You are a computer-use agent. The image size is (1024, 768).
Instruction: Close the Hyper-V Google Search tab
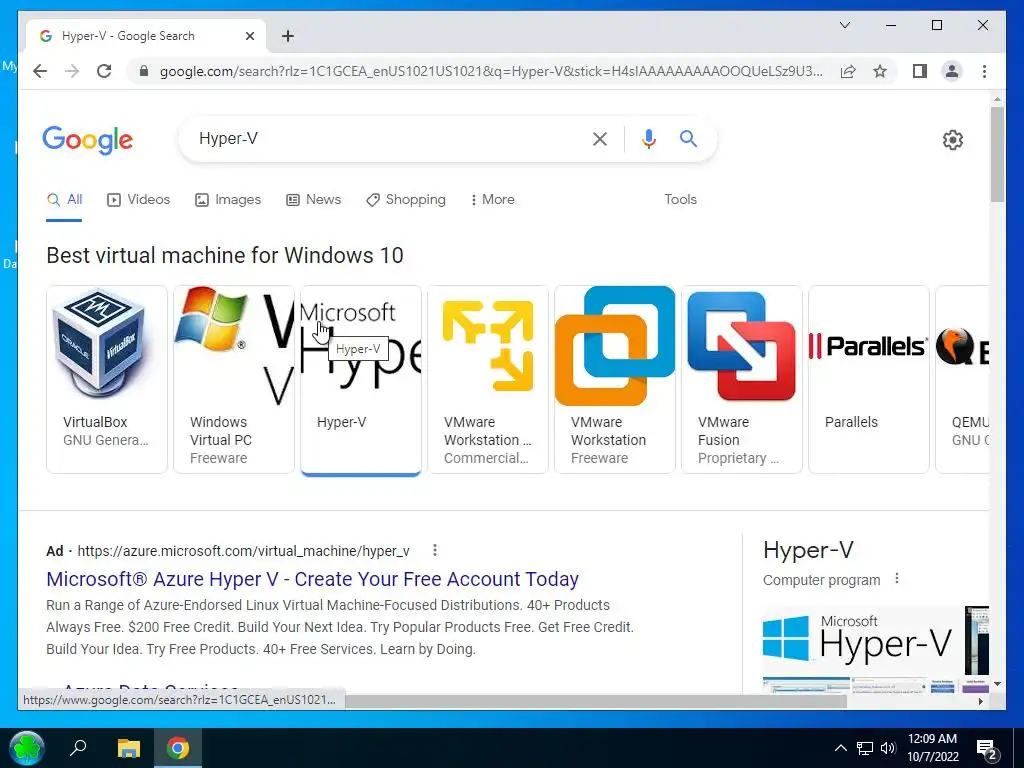249,36
